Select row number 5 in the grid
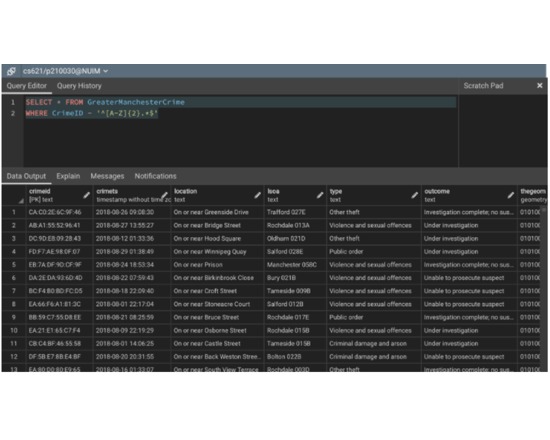550x440 pixels. coord(14,265)
